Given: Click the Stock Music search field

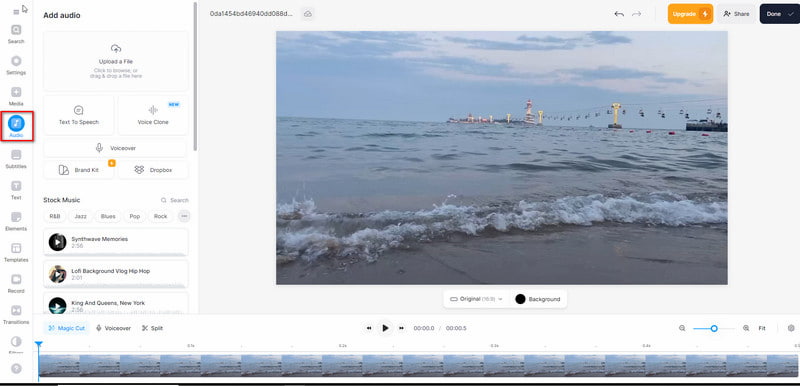Looking at the screenshot, I should tap(174, 200).
